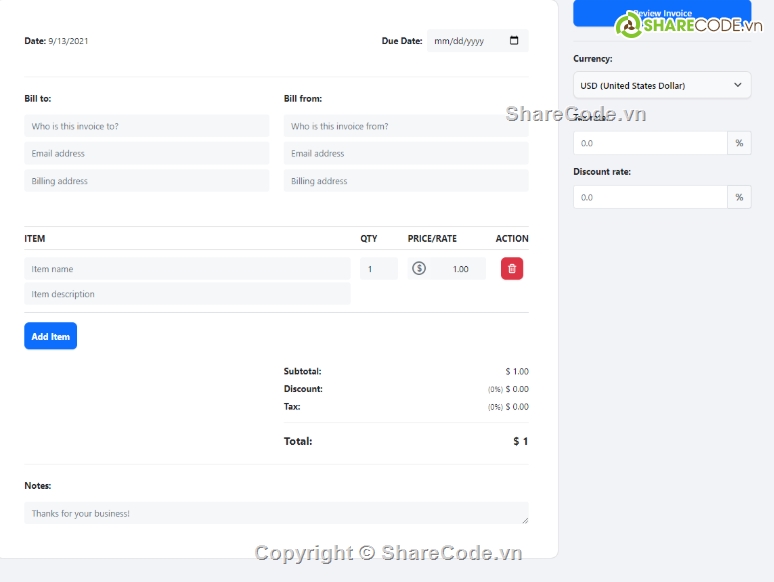Click the Tax rate input field
Image resolution: width=774 pixels, height=582 pixels.
[650, 143]
